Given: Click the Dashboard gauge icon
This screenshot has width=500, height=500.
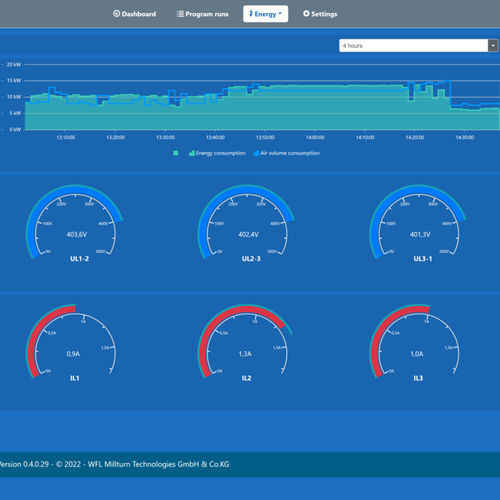Looking at the screenshot, I should click(x=116, y=14).
